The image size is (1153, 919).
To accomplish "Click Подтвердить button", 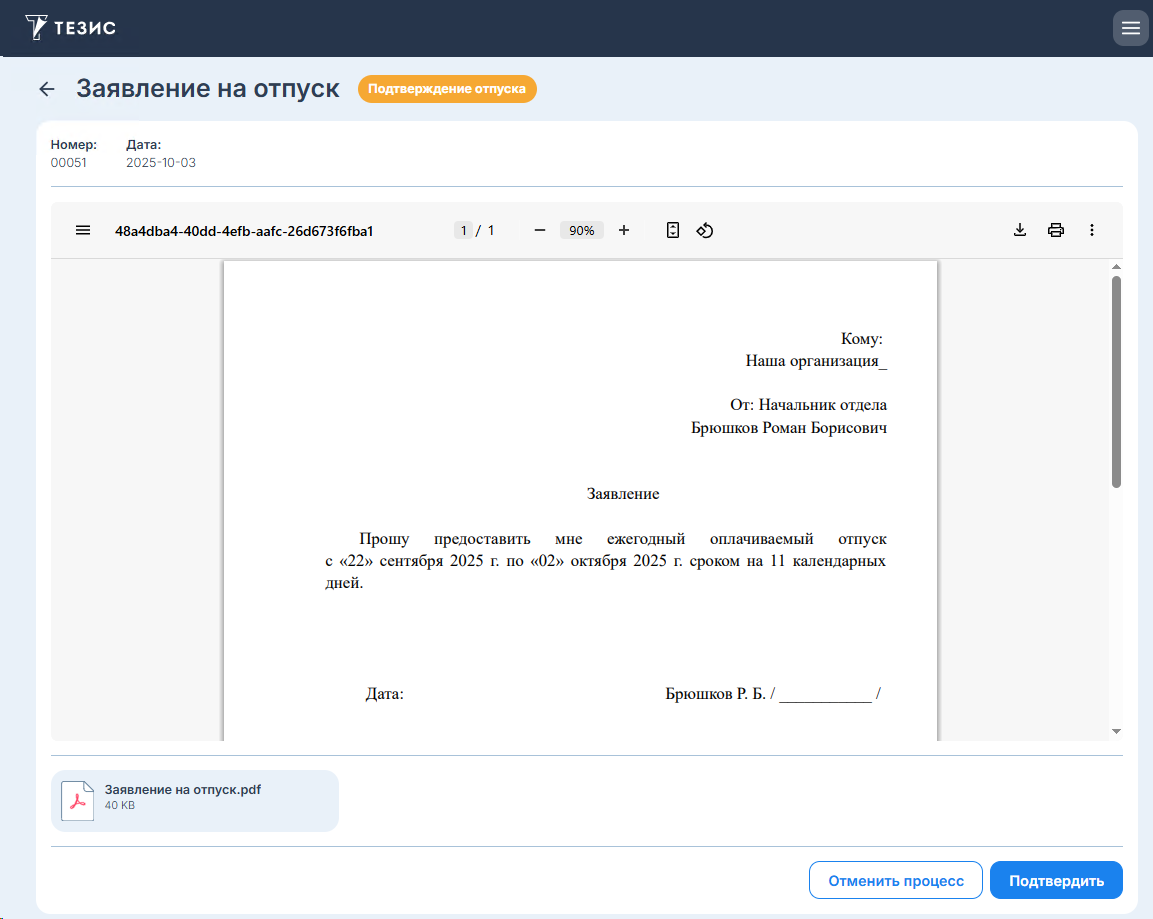I will pyautogui.click(x=1056, y=881).
